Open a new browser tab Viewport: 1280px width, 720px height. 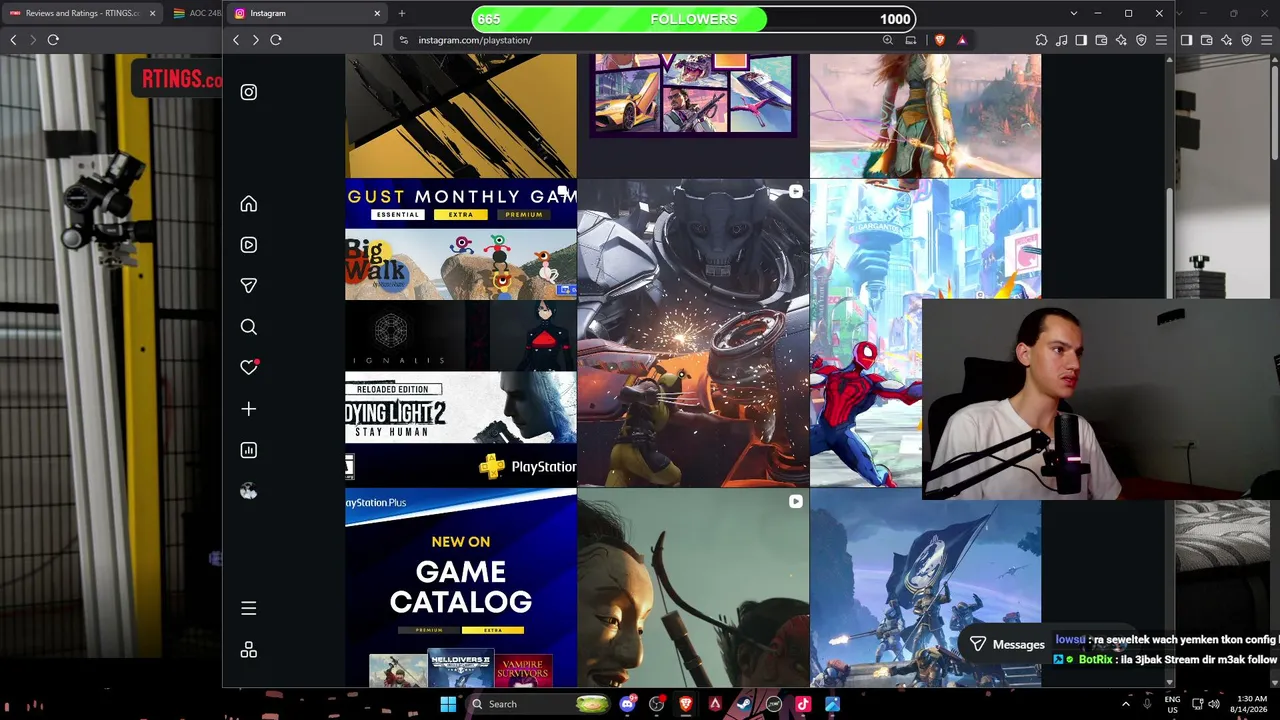[402, 13]
